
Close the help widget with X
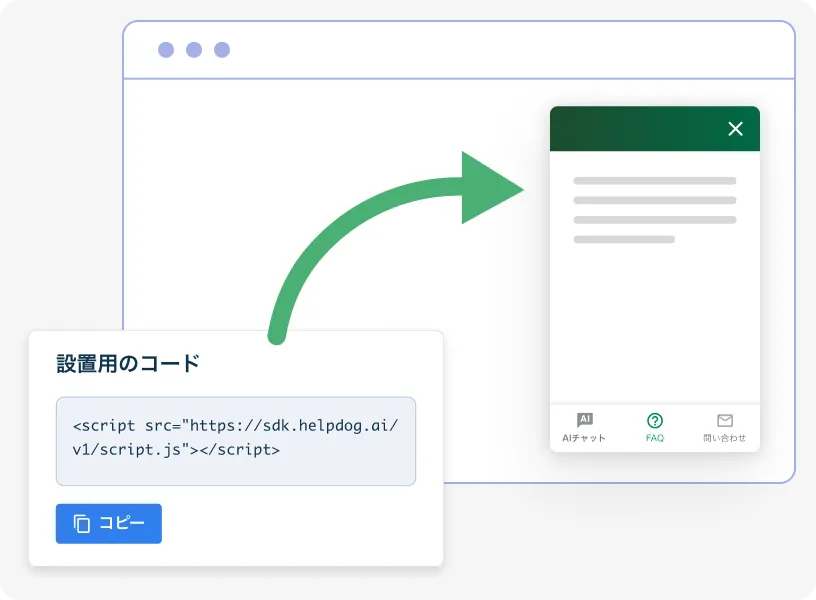[736, 129]
